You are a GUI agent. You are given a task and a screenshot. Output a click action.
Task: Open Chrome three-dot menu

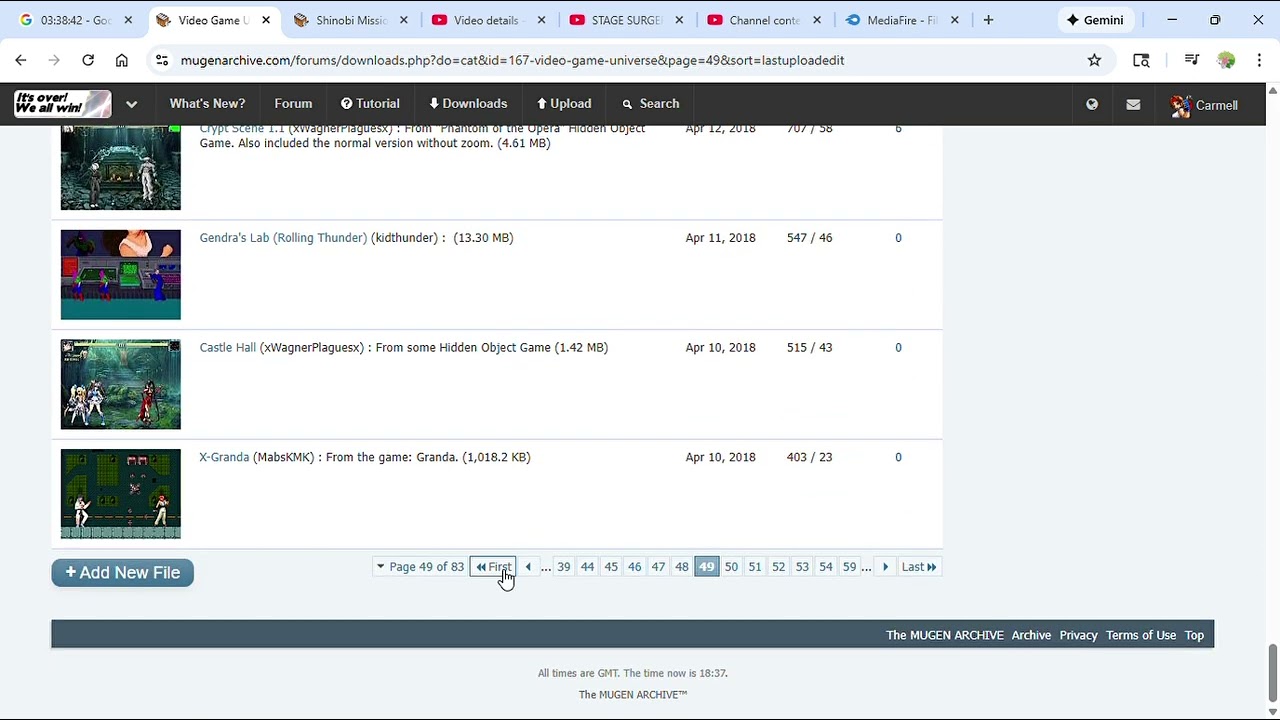coord(1259,60)
